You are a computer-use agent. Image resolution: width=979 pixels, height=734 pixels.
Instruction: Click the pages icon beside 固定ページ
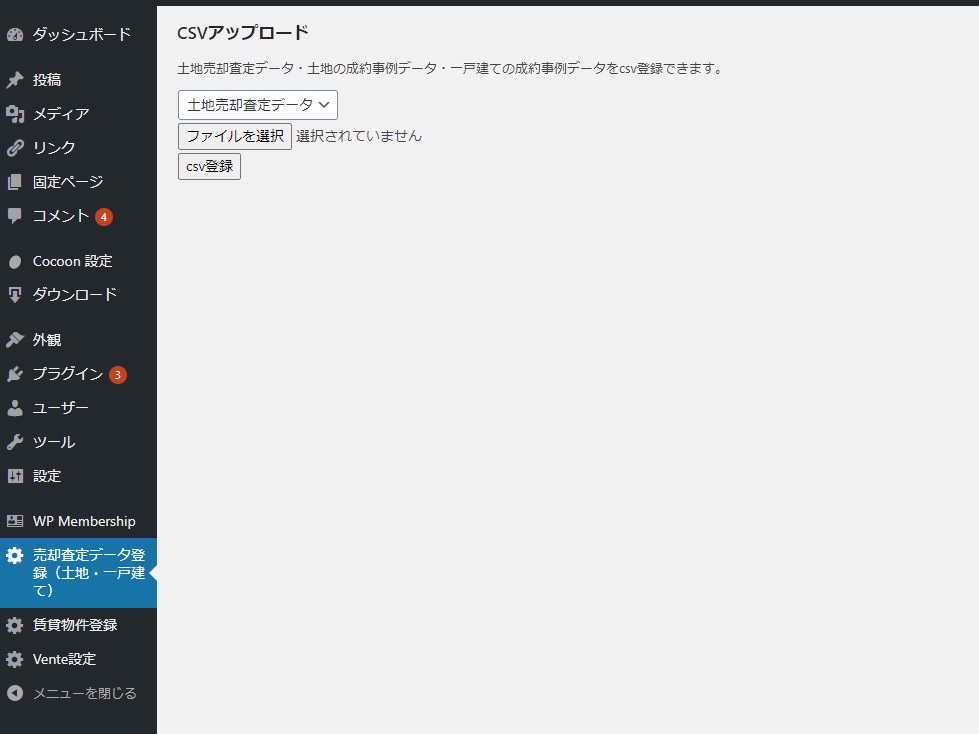coord(15,182)
